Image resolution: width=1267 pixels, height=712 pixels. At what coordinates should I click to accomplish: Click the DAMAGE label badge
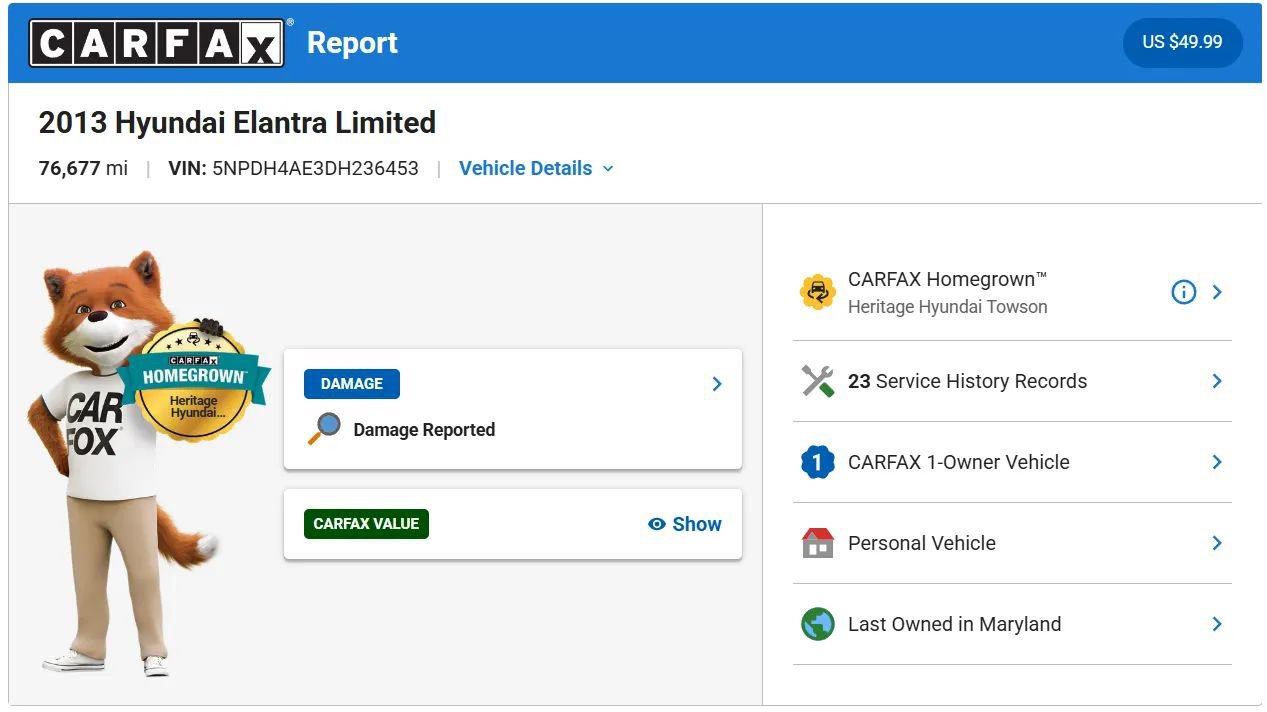pos(352,384)
